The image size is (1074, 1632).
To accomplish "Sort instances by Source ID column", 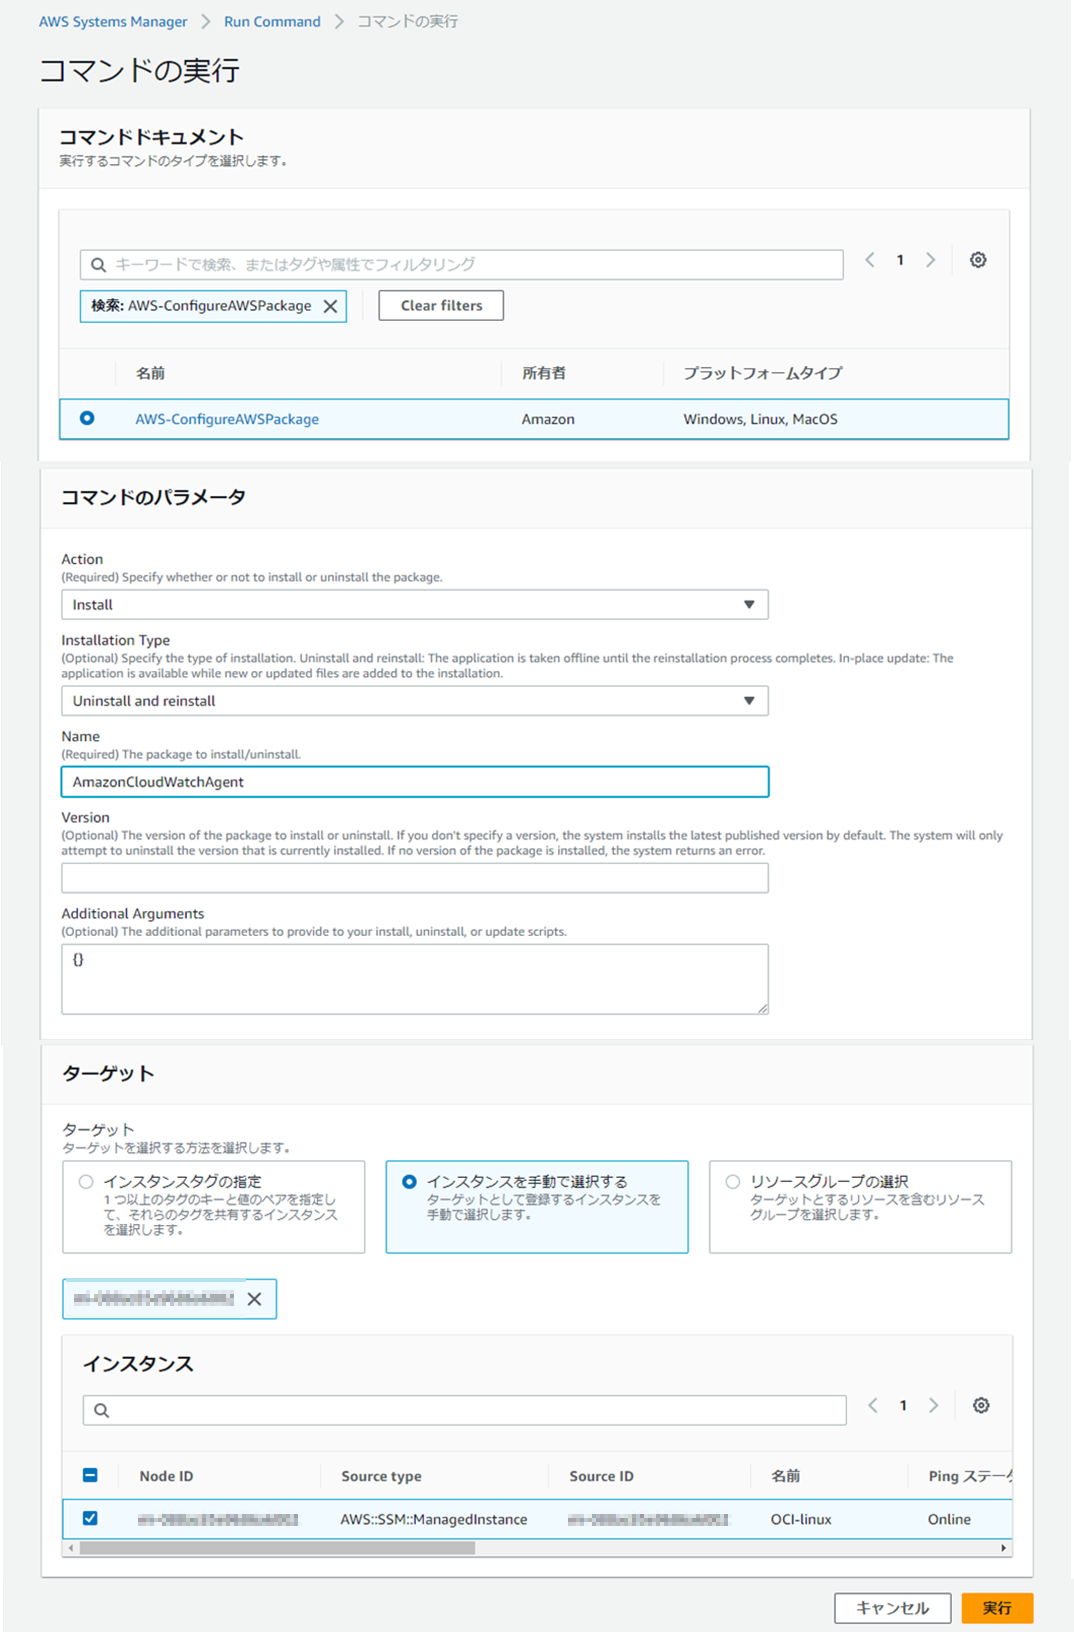I will 601,1476.
